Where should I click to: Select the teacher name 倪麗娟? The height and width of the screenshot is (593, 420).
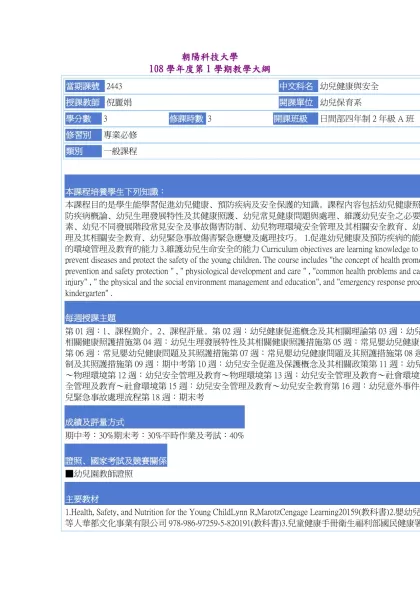119,102
